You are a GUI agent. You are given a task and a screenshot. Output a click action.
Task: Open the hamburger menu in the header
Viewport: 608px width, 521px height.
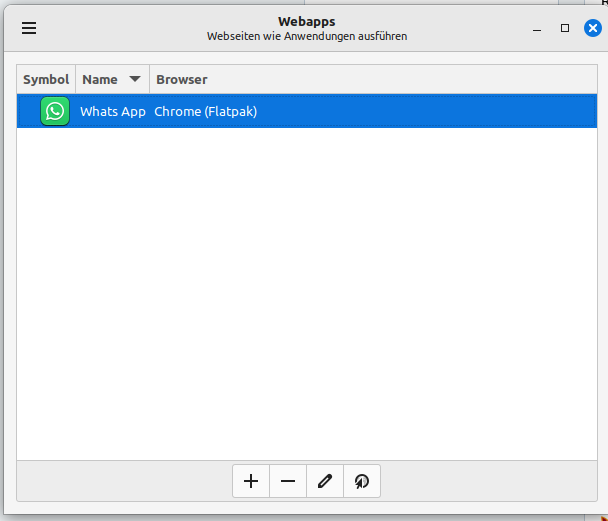point(29,28)
